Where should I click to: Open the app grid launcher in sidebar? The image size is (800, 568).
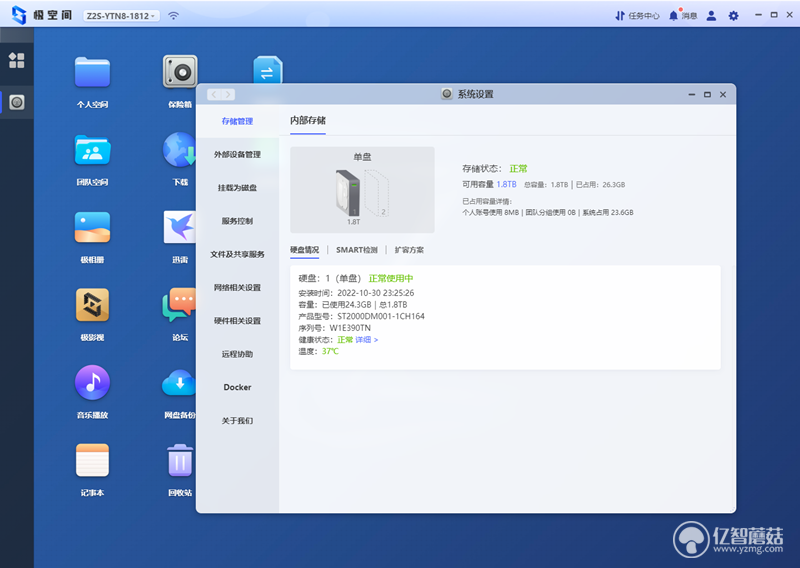tap(16, 60)
